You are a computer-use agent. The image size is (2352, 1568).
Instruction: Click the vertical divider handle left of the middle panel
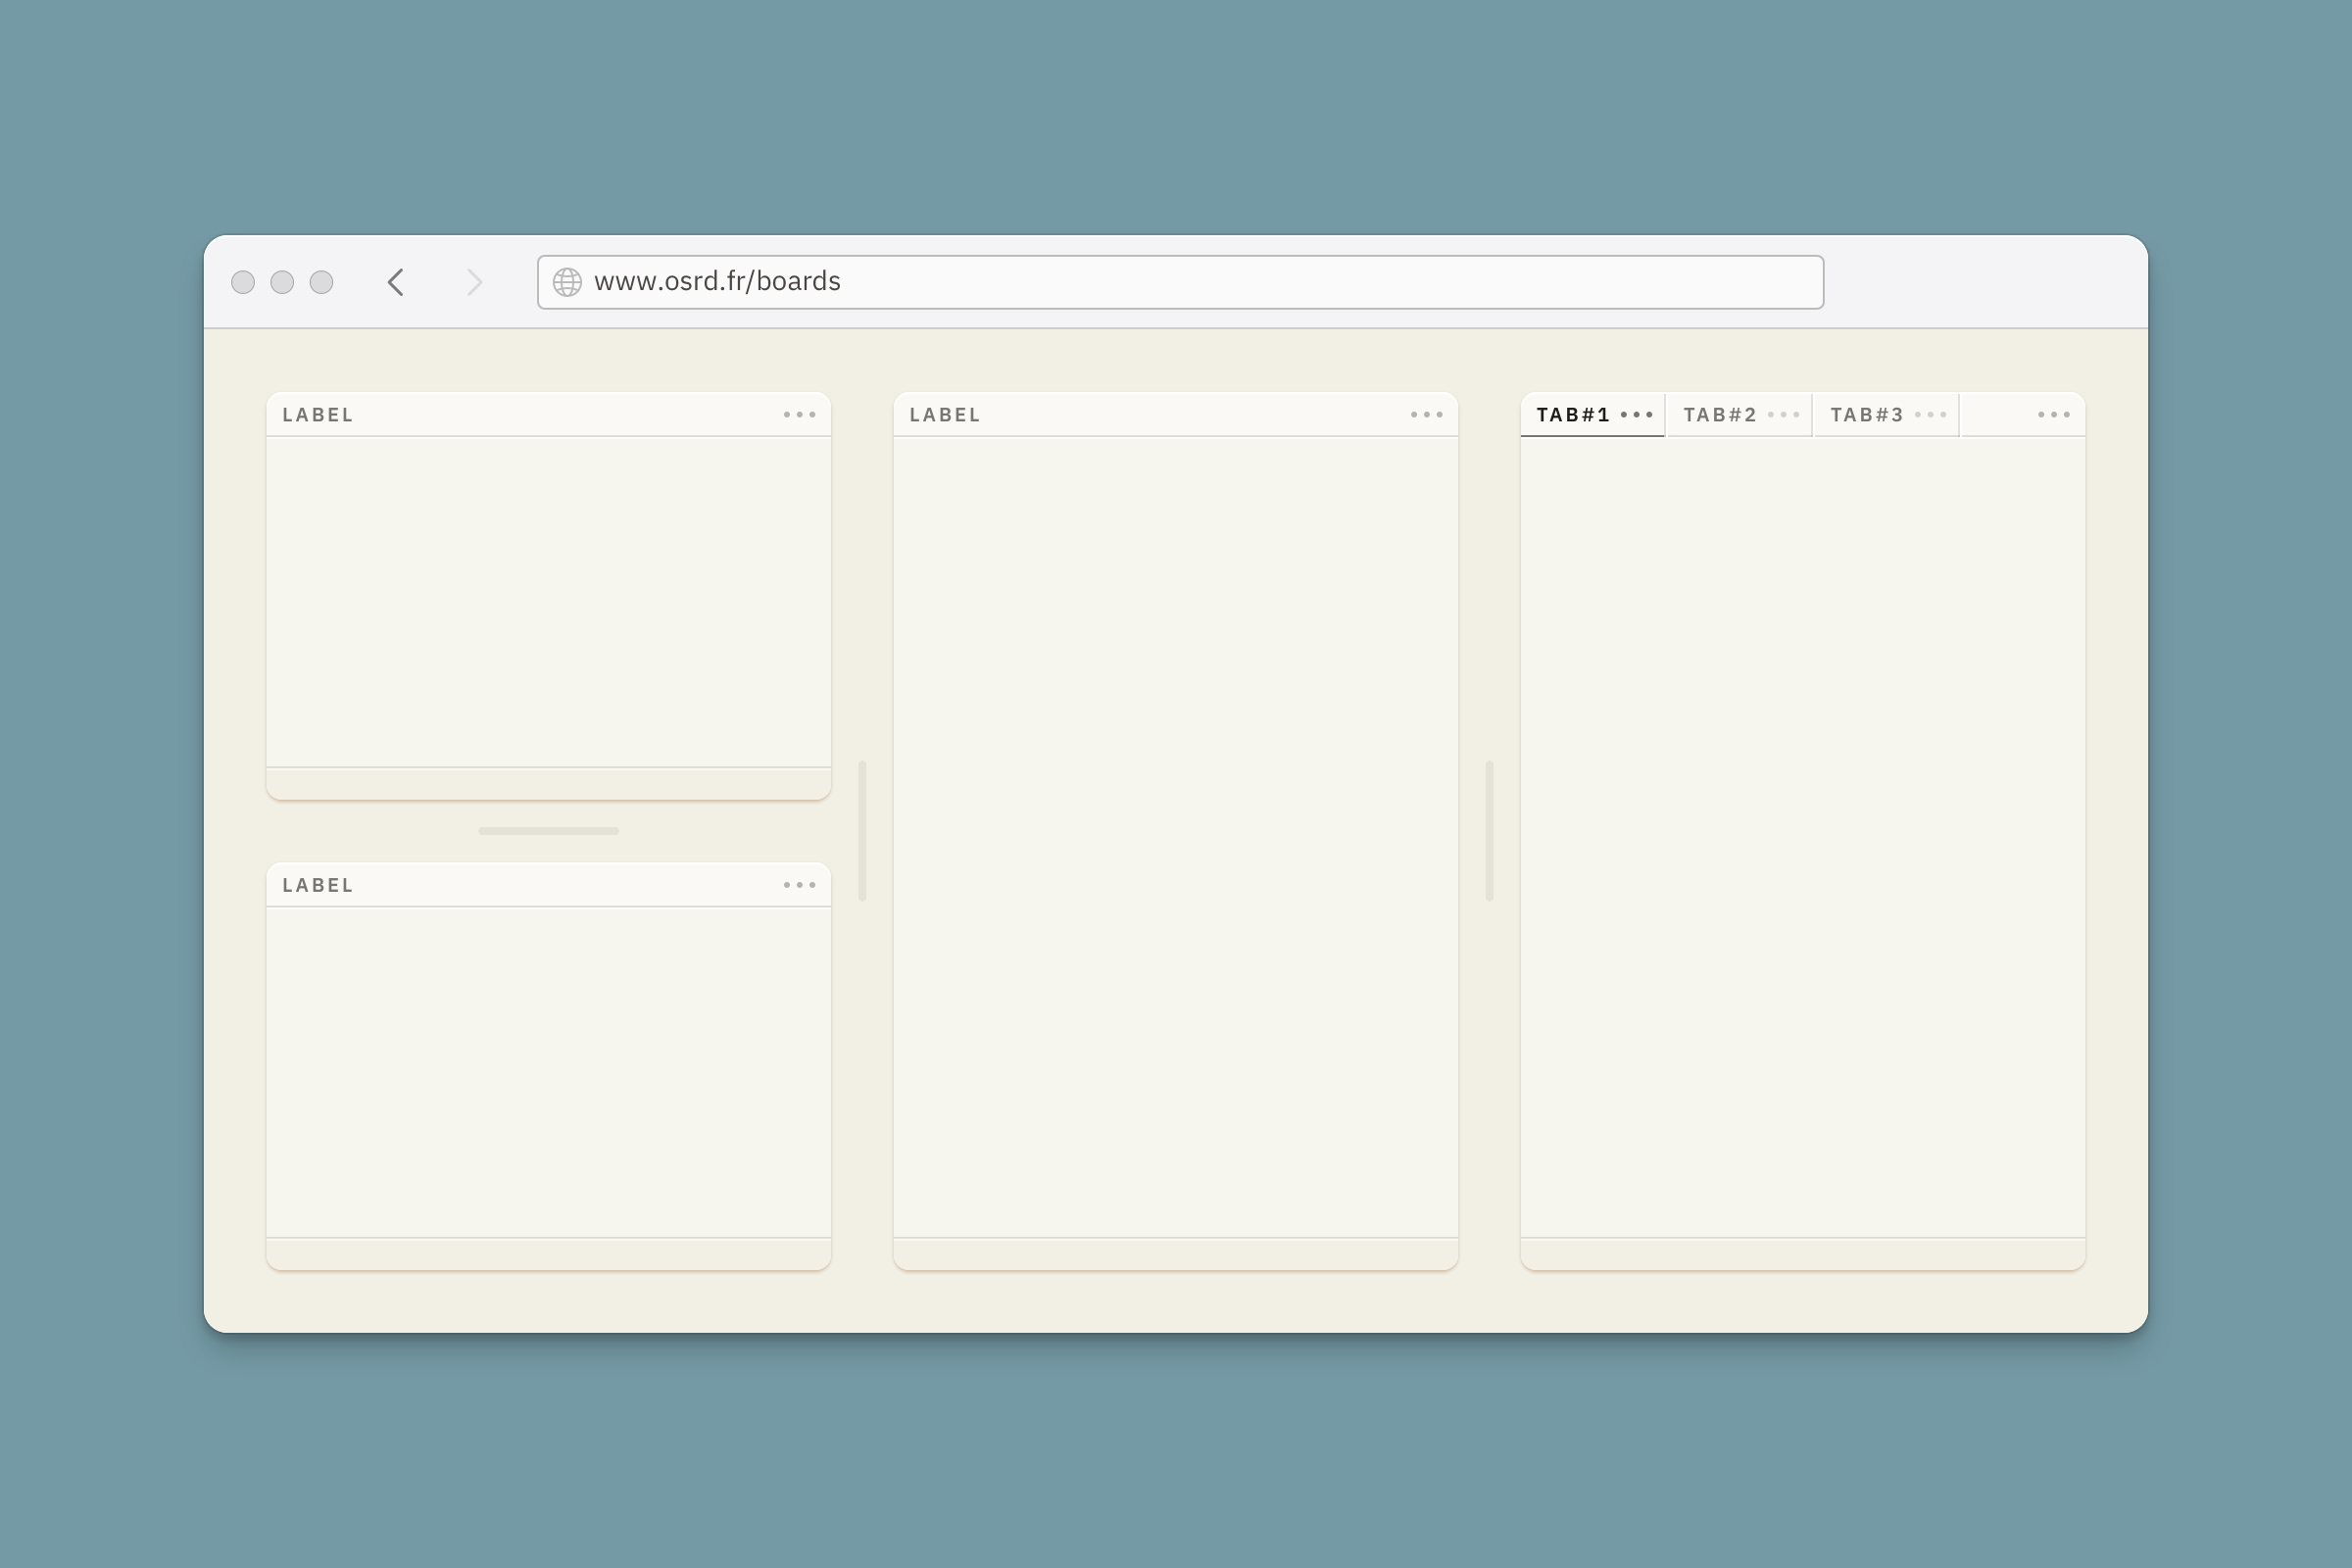862,830
